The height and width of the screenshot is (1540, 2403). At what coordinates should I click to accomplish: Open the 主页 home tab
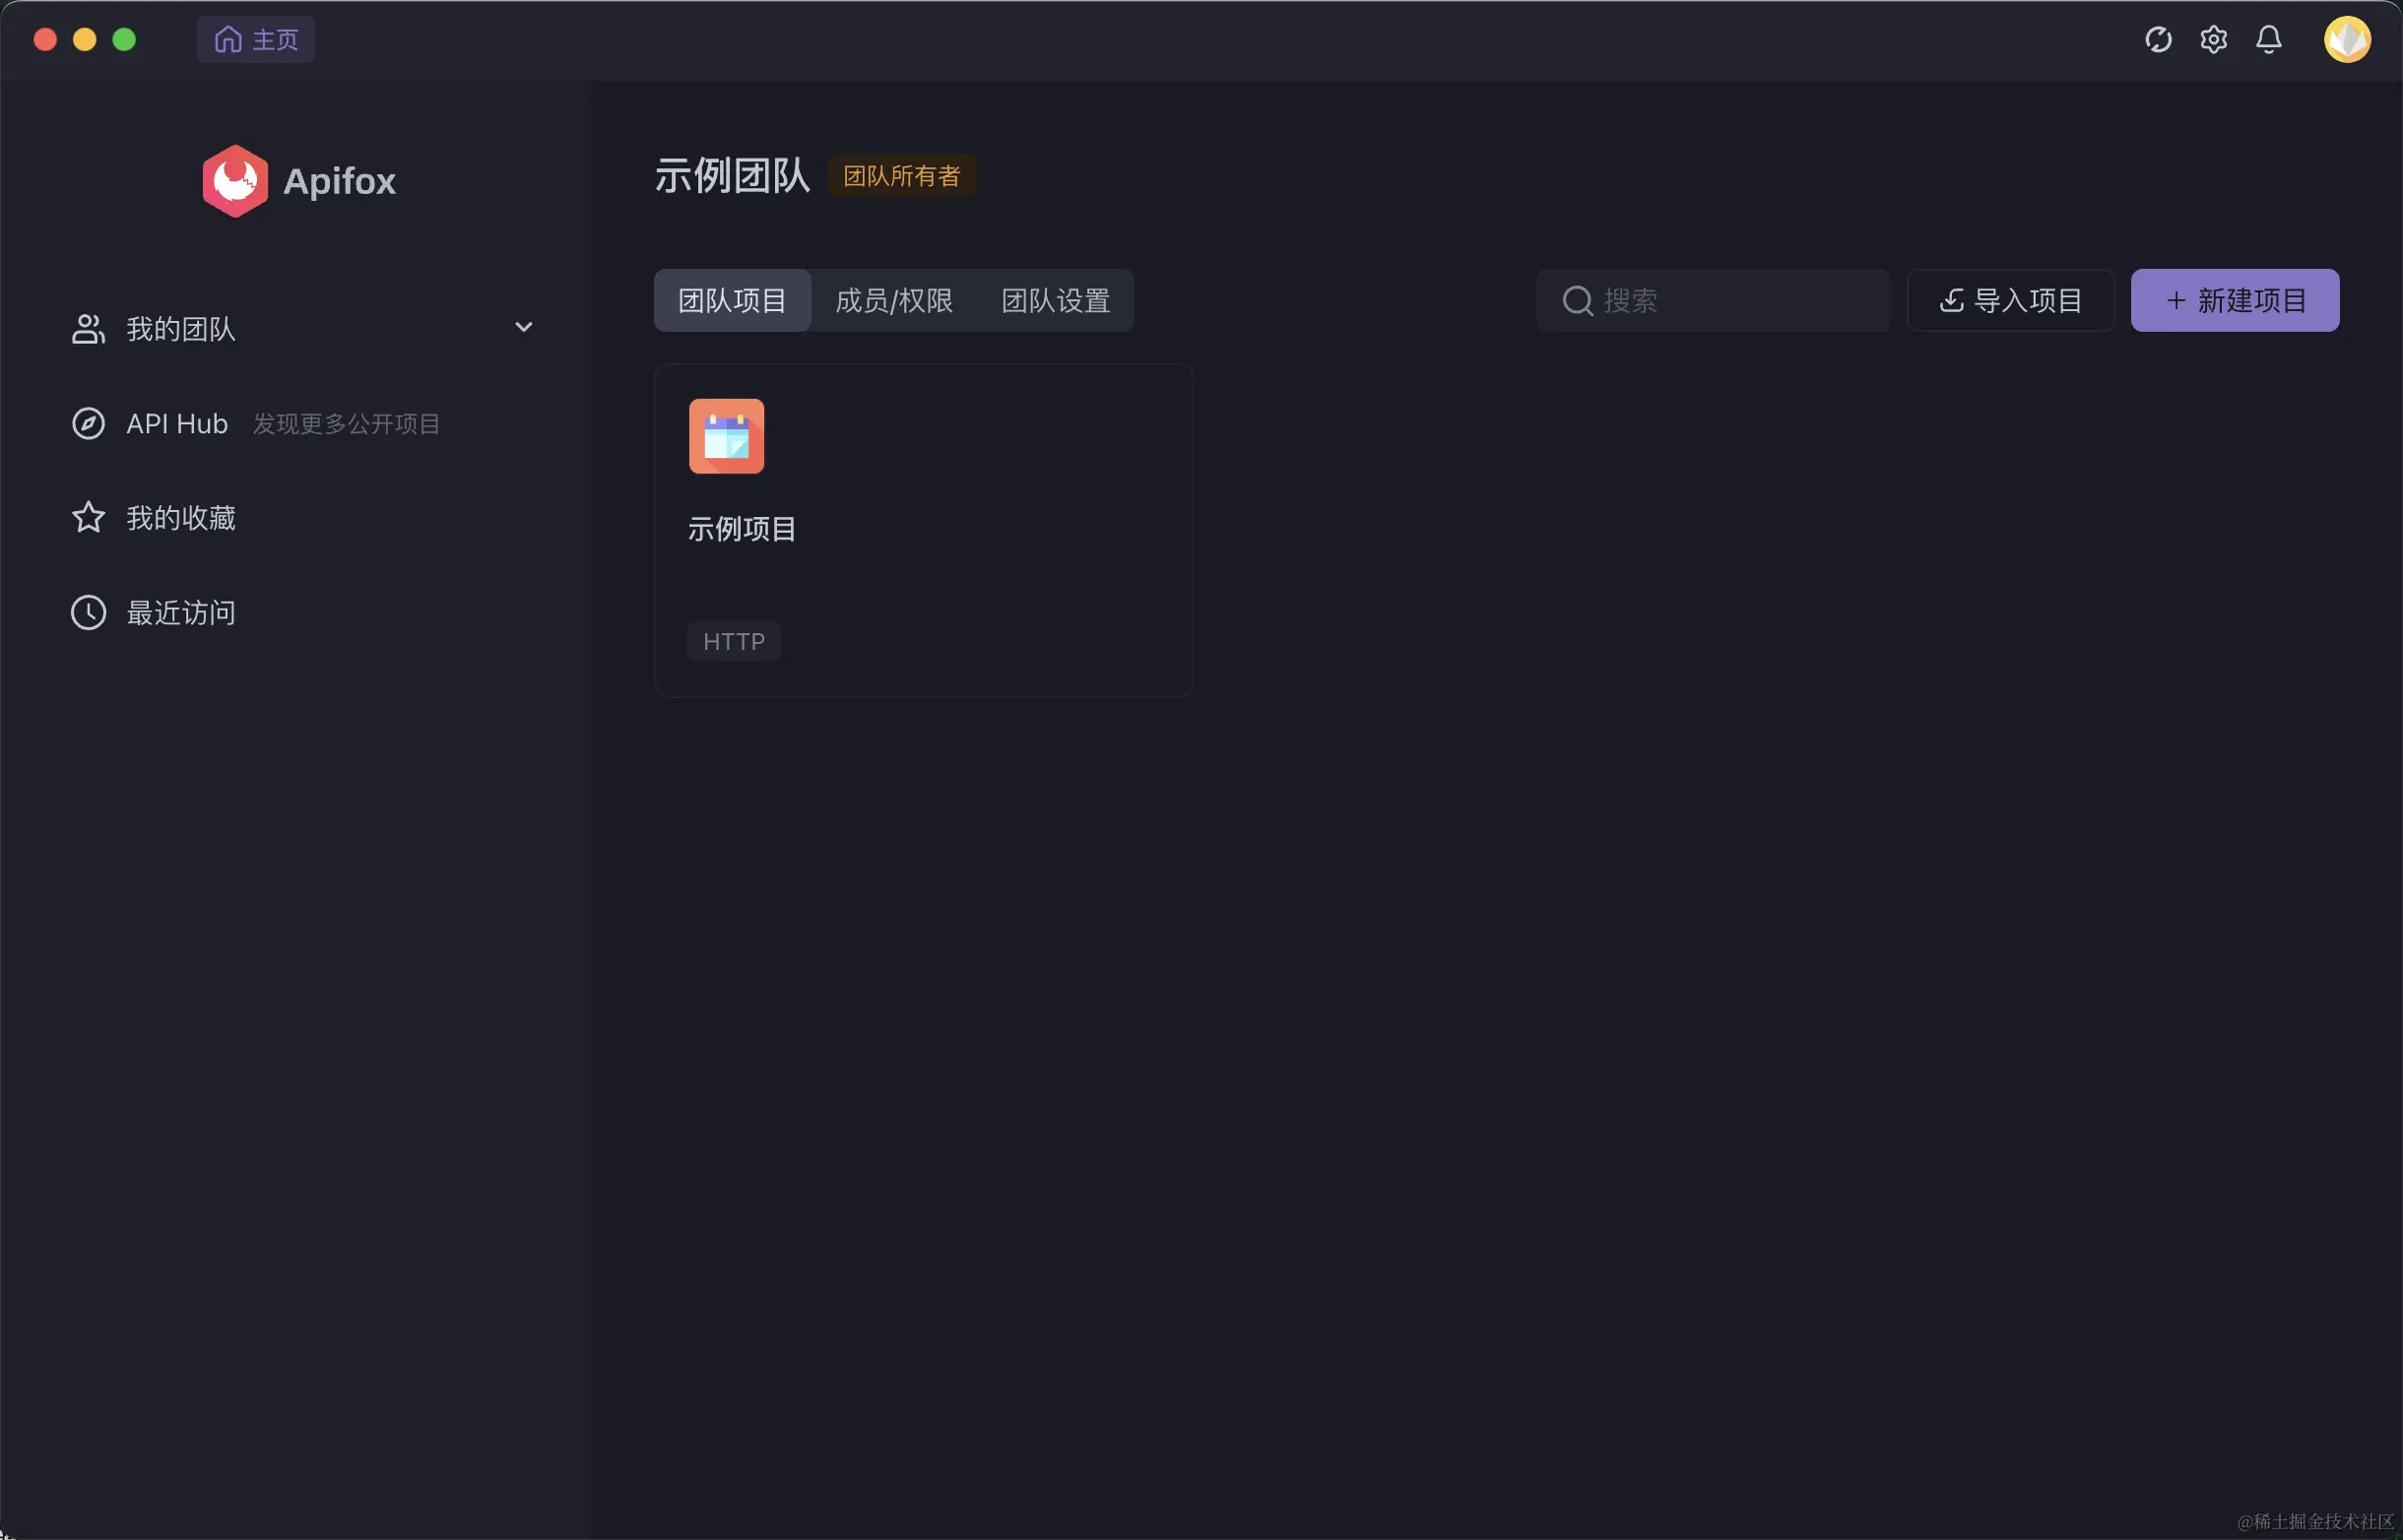(256, 40)
